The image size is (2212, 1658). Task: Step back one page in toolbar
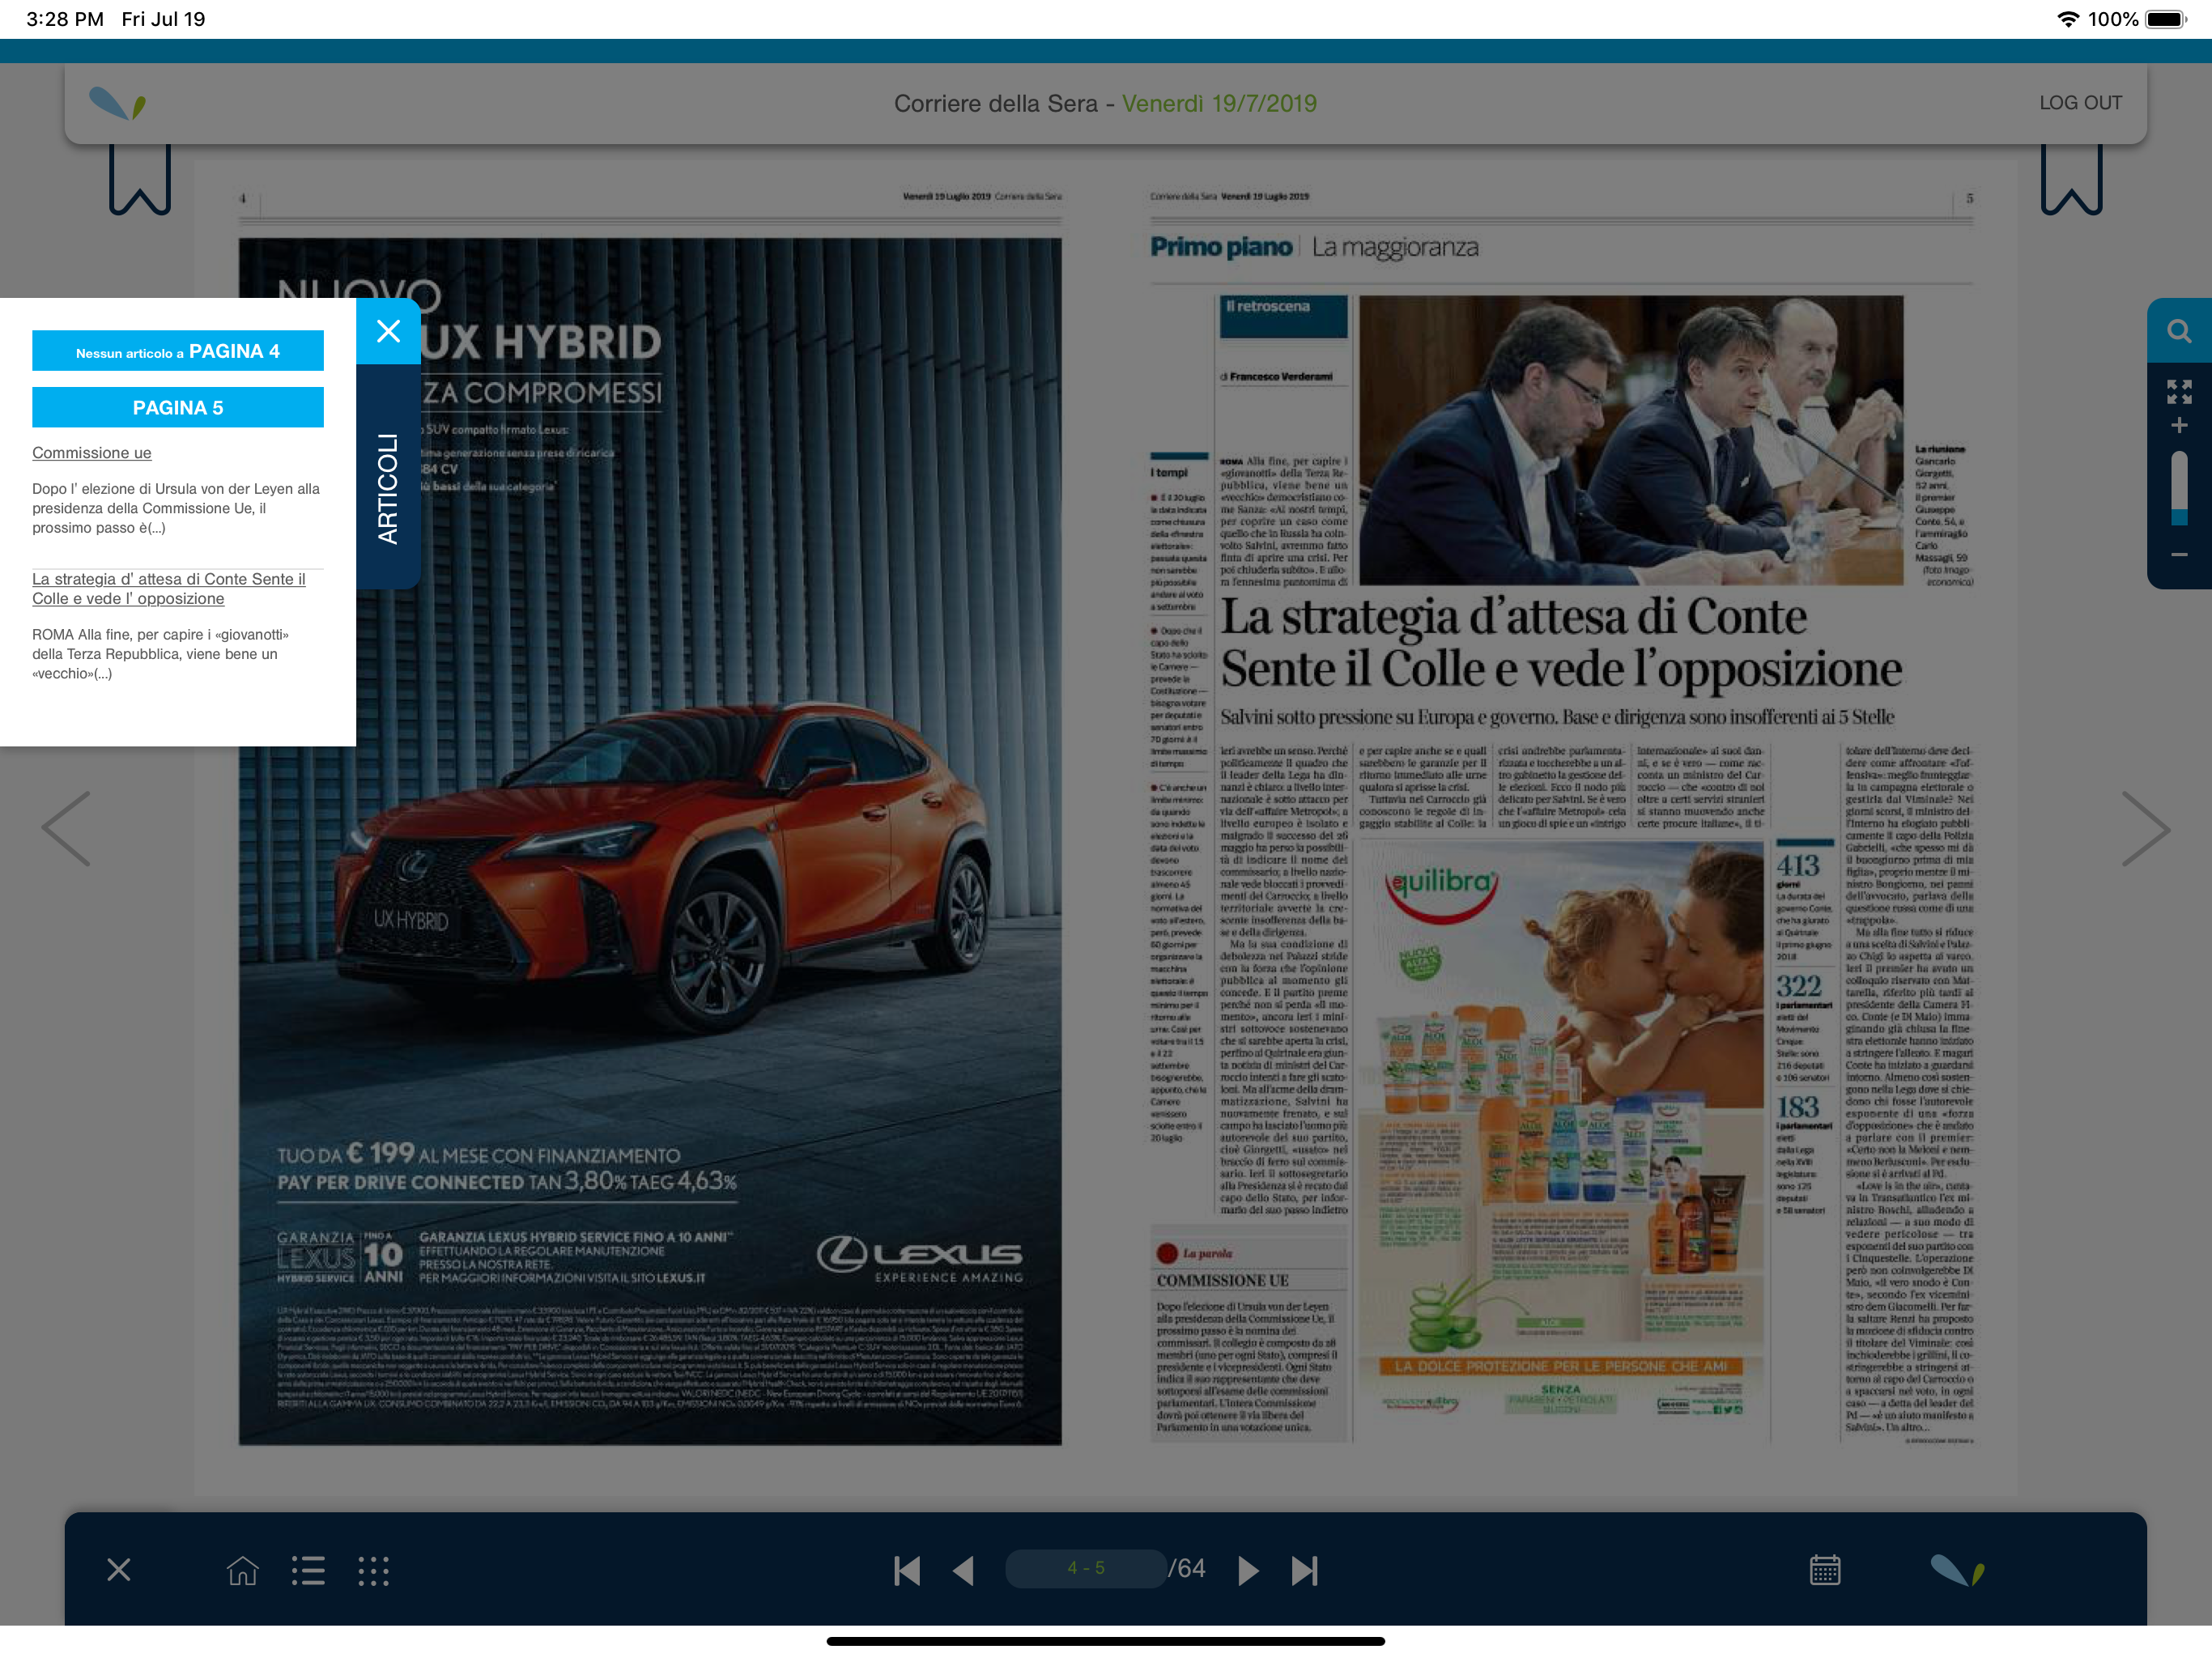(963, 1570)
